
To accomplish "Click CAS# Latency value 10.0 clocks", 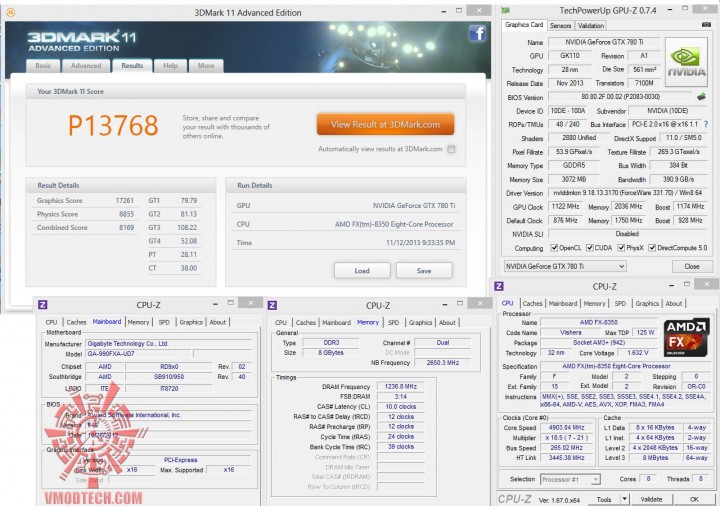I will (400, 407).
